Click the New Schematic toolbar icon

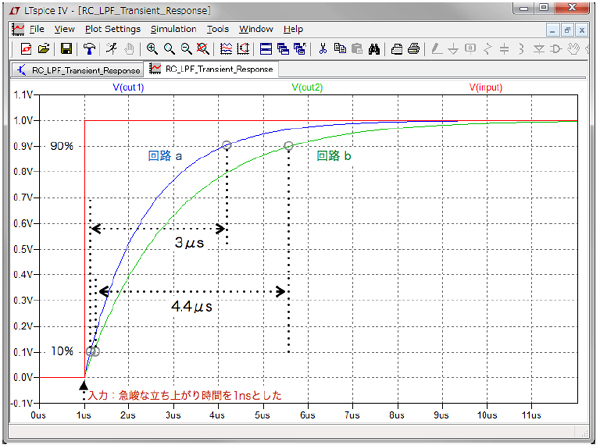click(x=26, y=48)
